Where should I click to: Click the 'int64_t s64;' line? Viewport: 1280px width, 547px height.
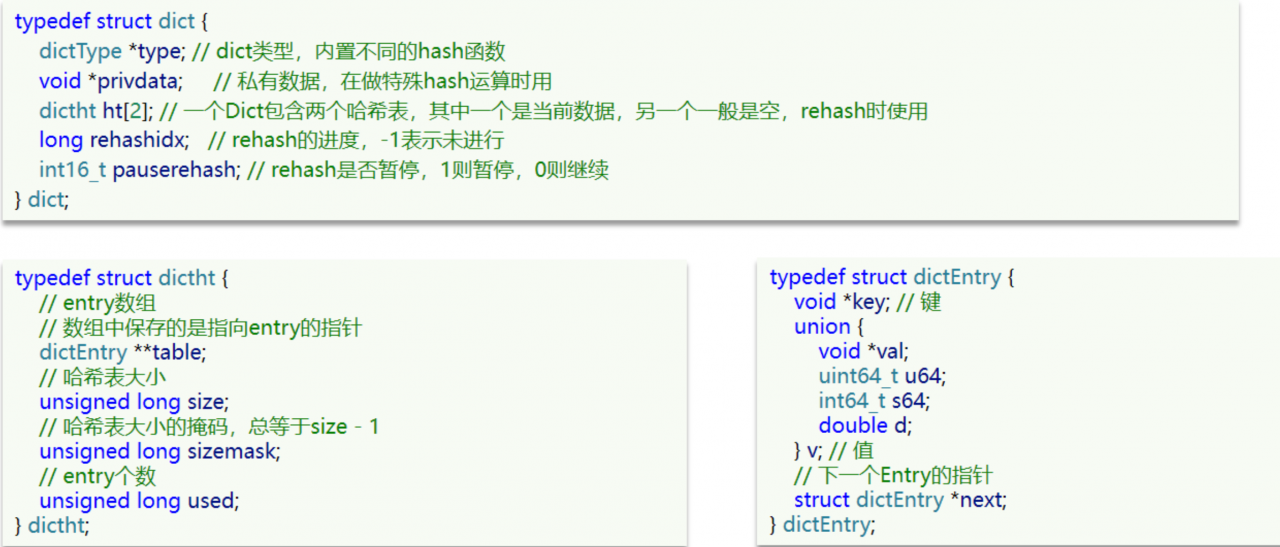pyautogui.click(x=874, y=401)
